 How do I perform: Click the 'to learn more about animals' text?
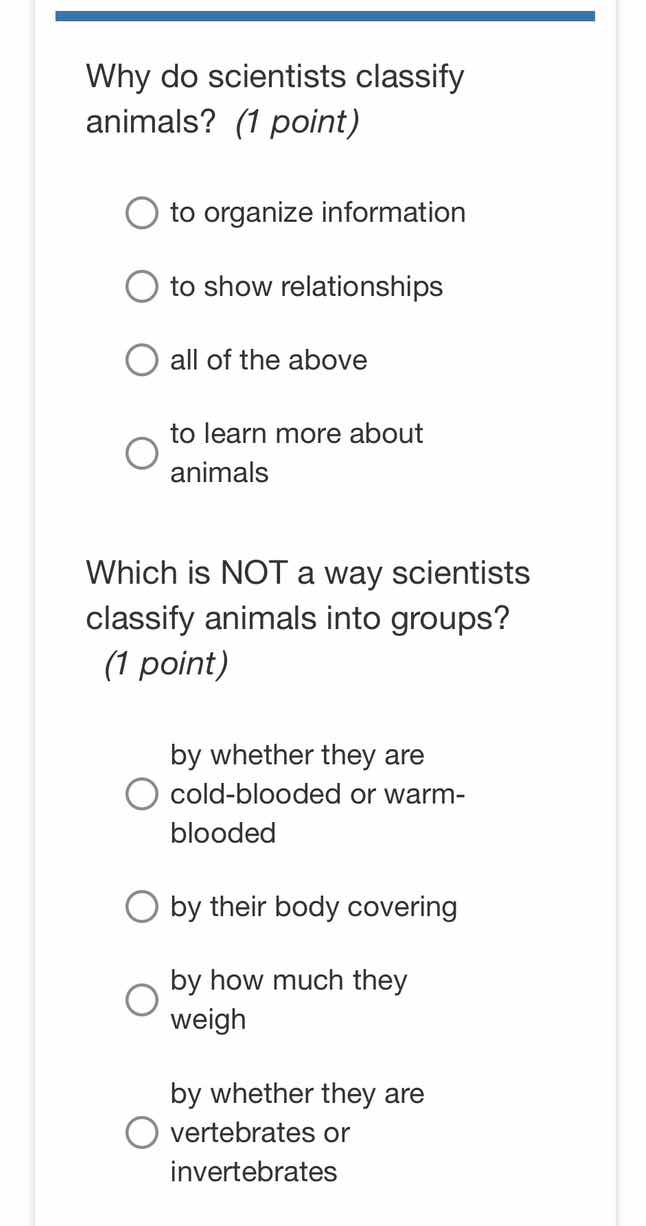[296, 452]
